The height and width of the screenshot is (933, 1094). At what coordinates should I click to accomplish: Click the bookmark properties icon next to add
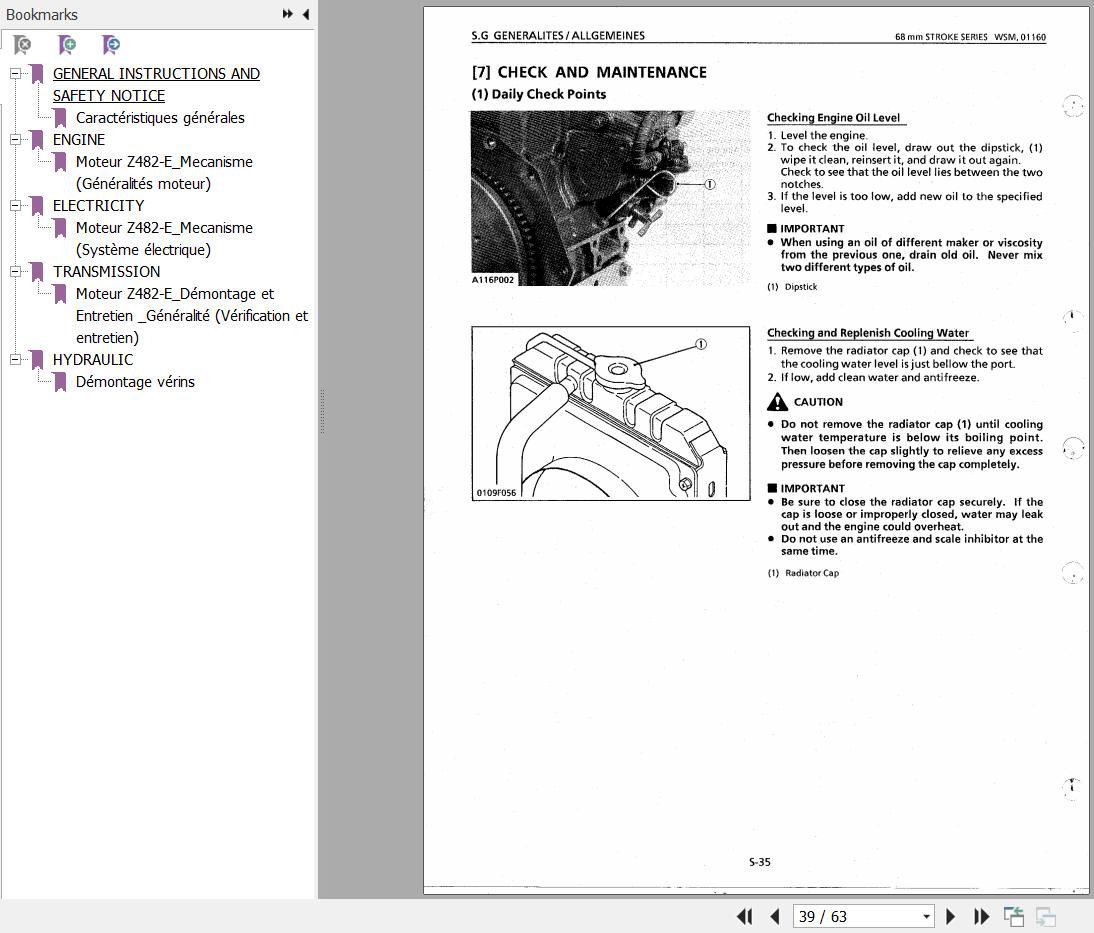point(111,45)
